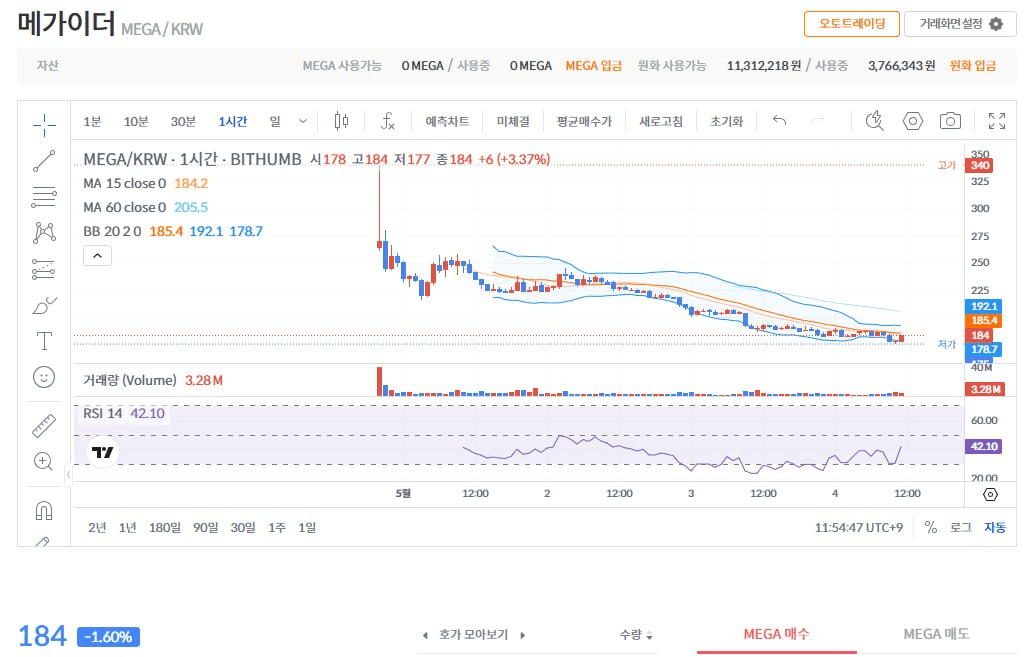
Task: Set time range to 1일
Action: click(307, 528)
